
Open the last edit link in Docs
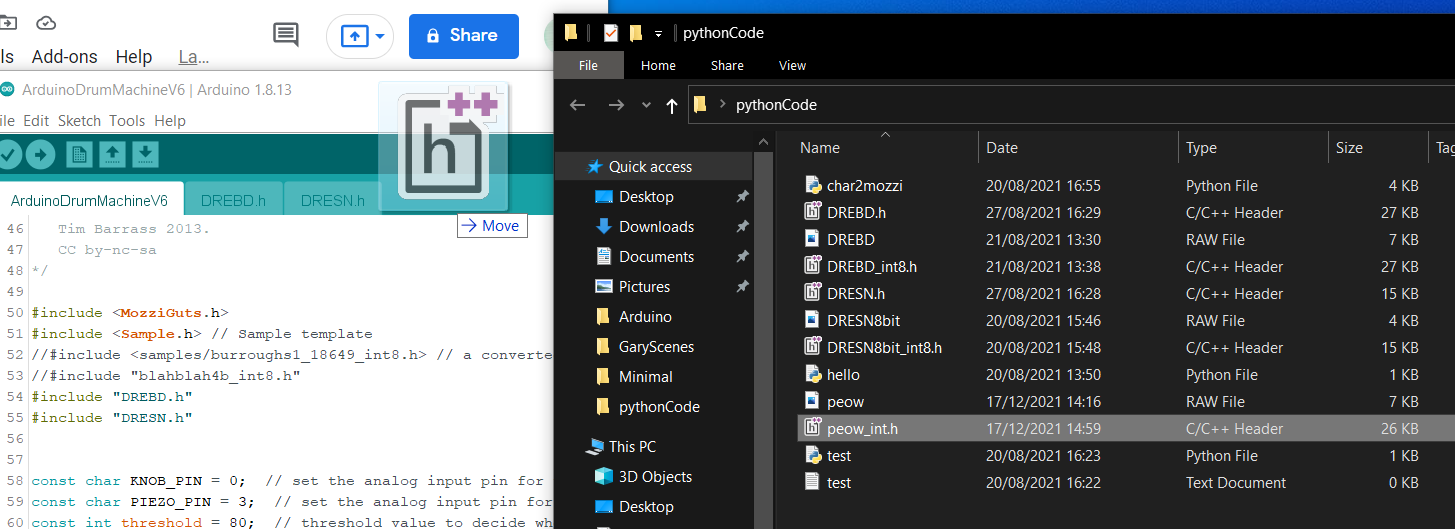tap(193, 57)
